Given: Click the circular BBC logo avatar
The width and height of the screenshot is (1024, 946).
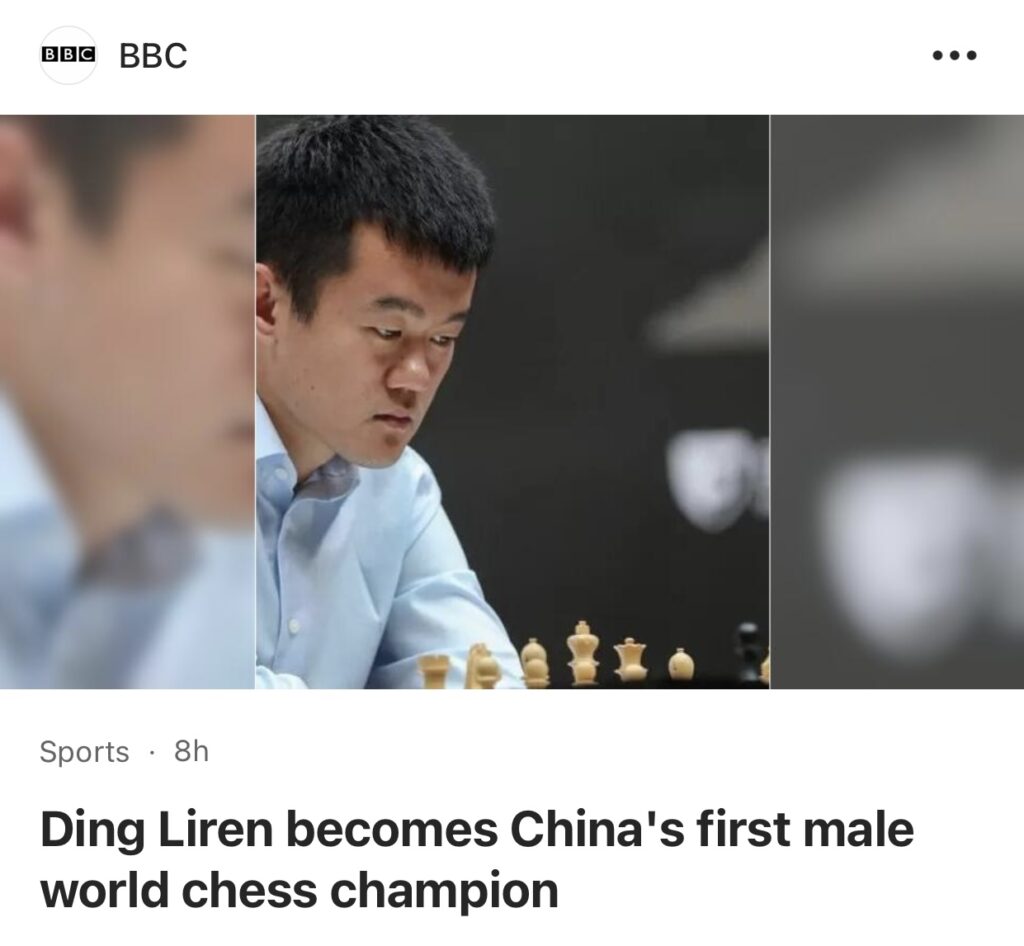Looking at the screenshot, I should click(69, 55).
